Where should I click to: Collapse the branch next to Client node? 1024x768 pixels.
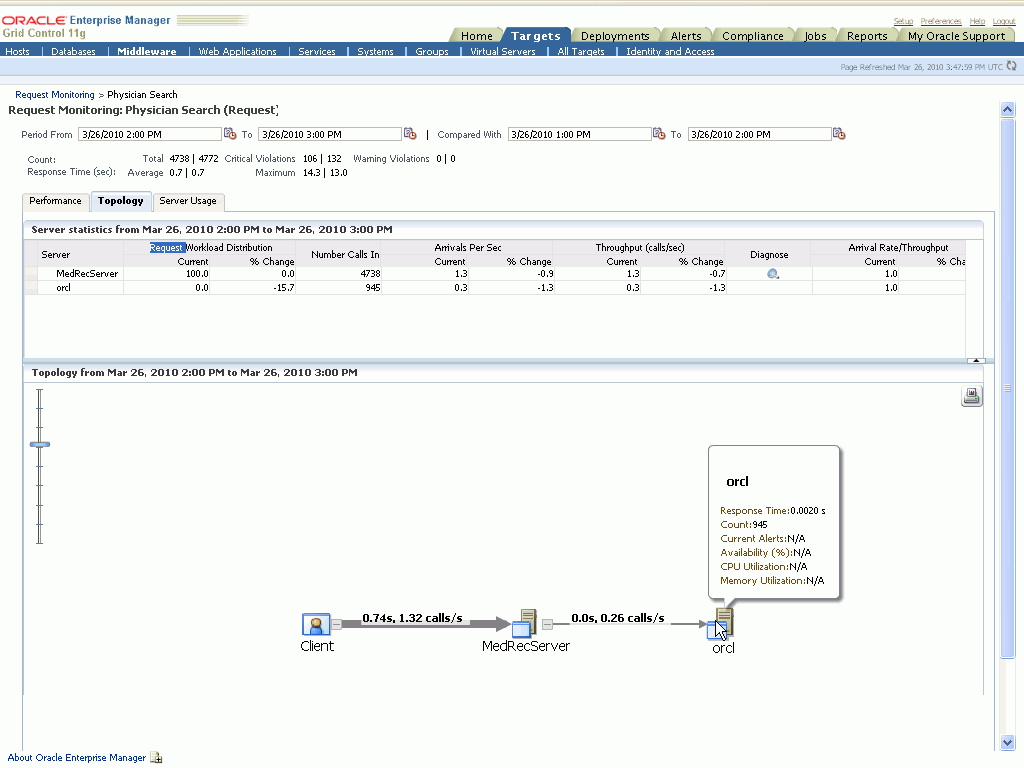pyautogui.click(x=337, y=625)
